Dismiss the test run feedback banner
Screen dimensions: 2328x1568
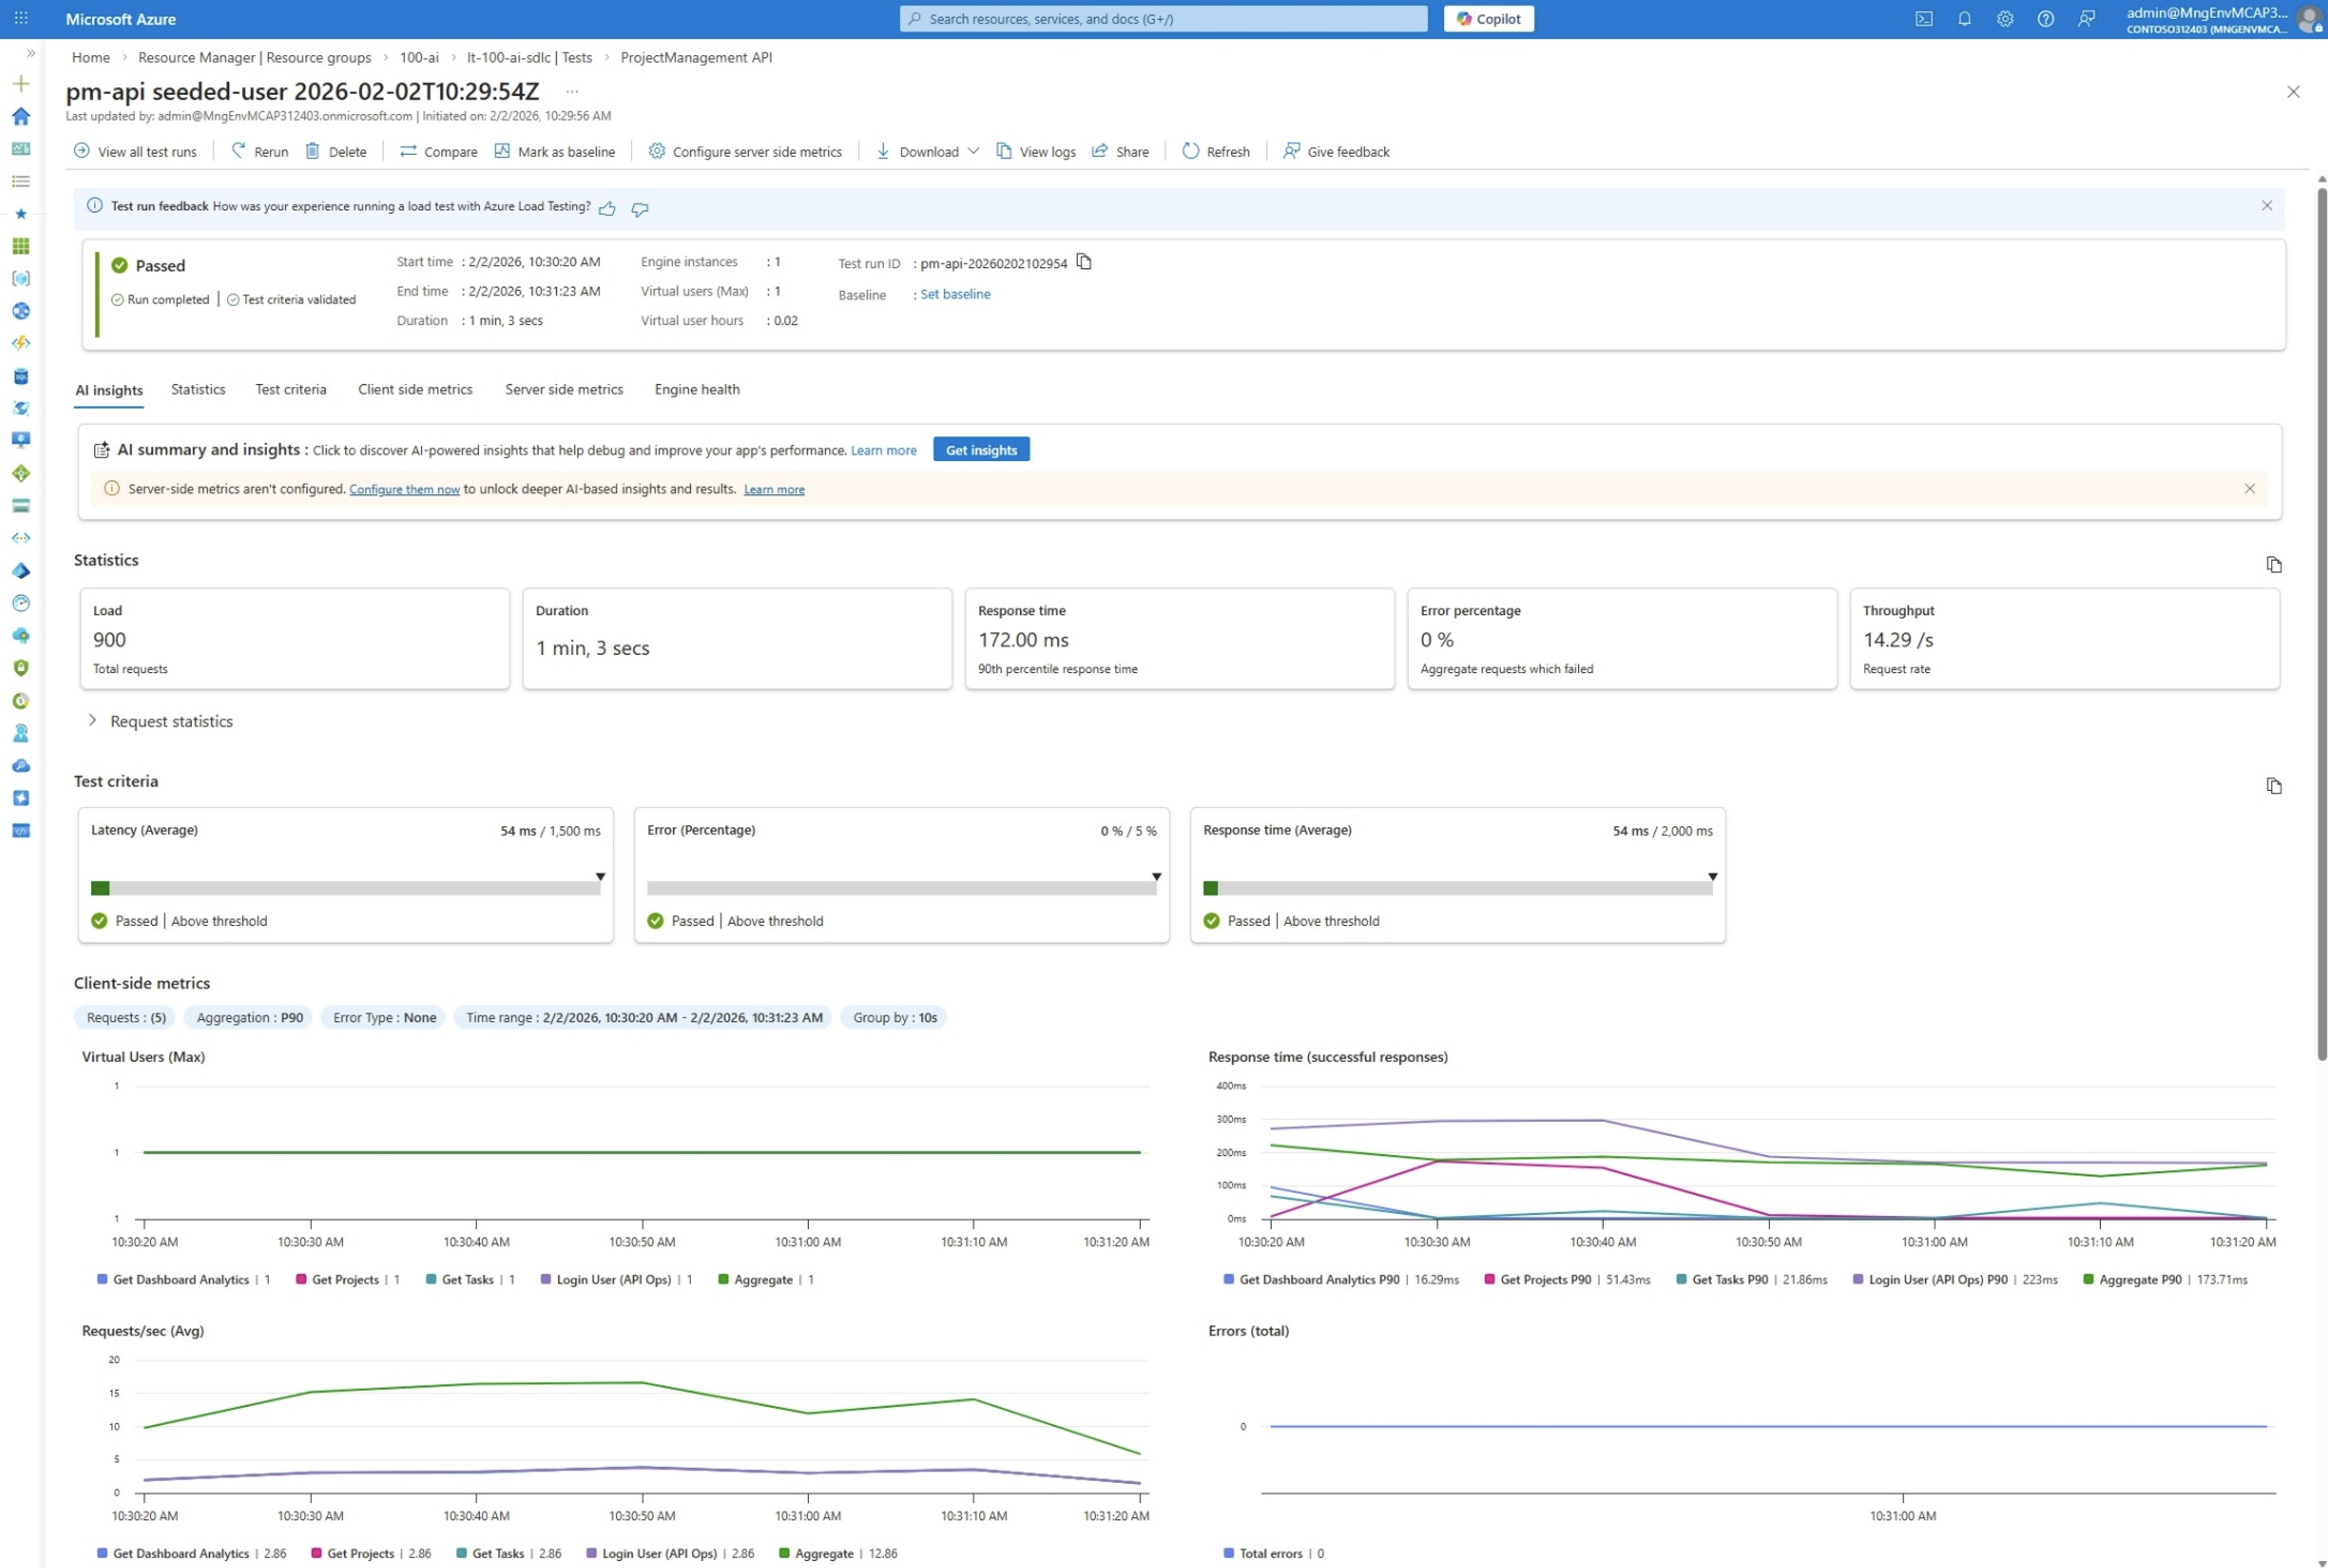(2266, 205)
